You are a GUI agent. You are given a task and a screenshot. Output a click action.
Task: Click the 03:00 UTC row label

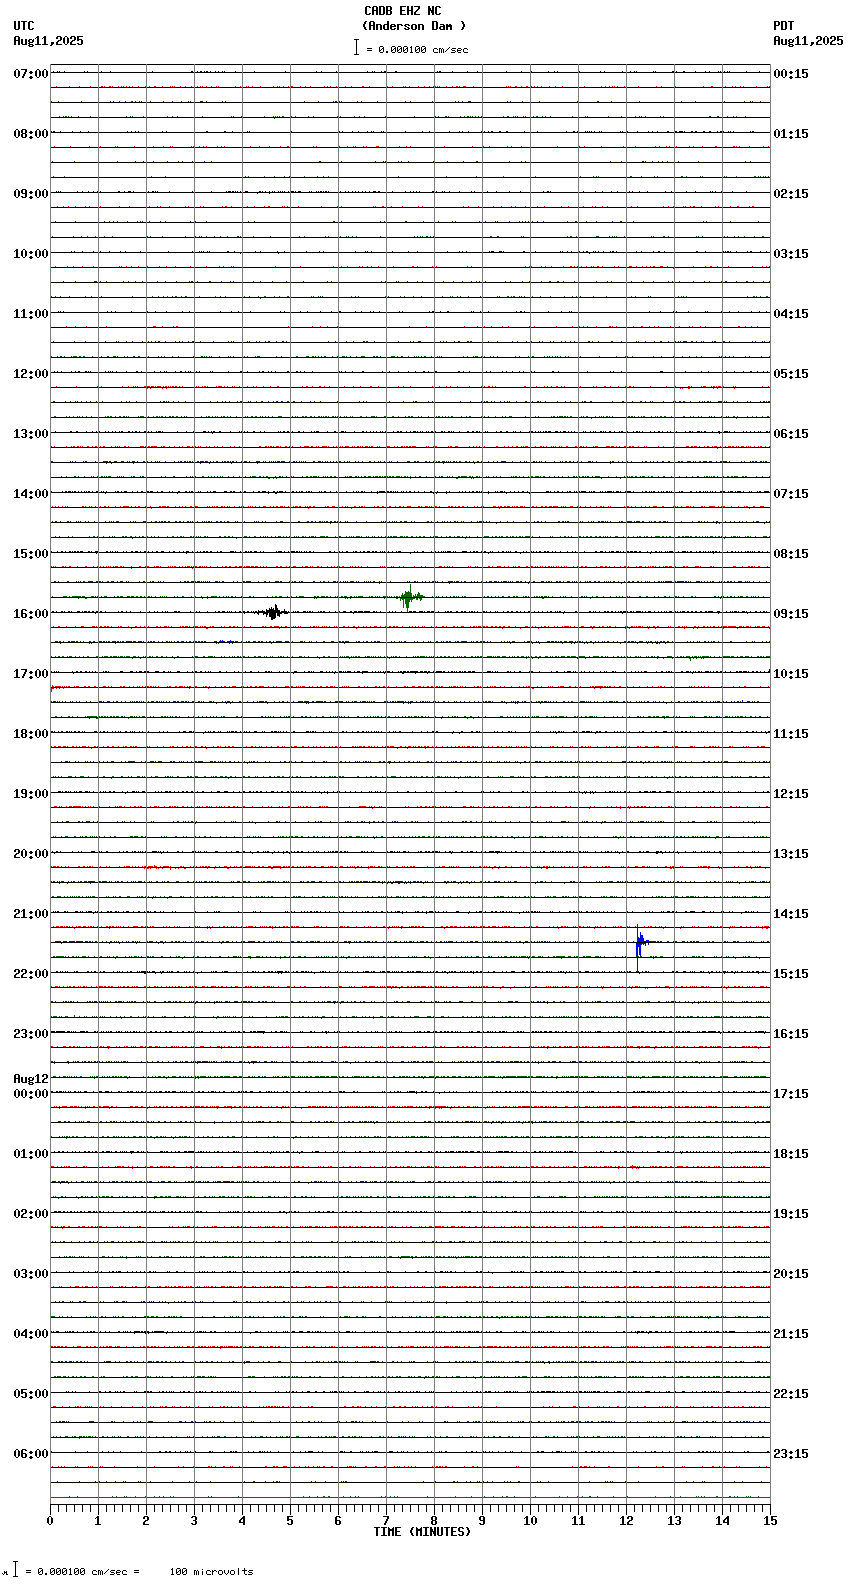coord(31,1274)
